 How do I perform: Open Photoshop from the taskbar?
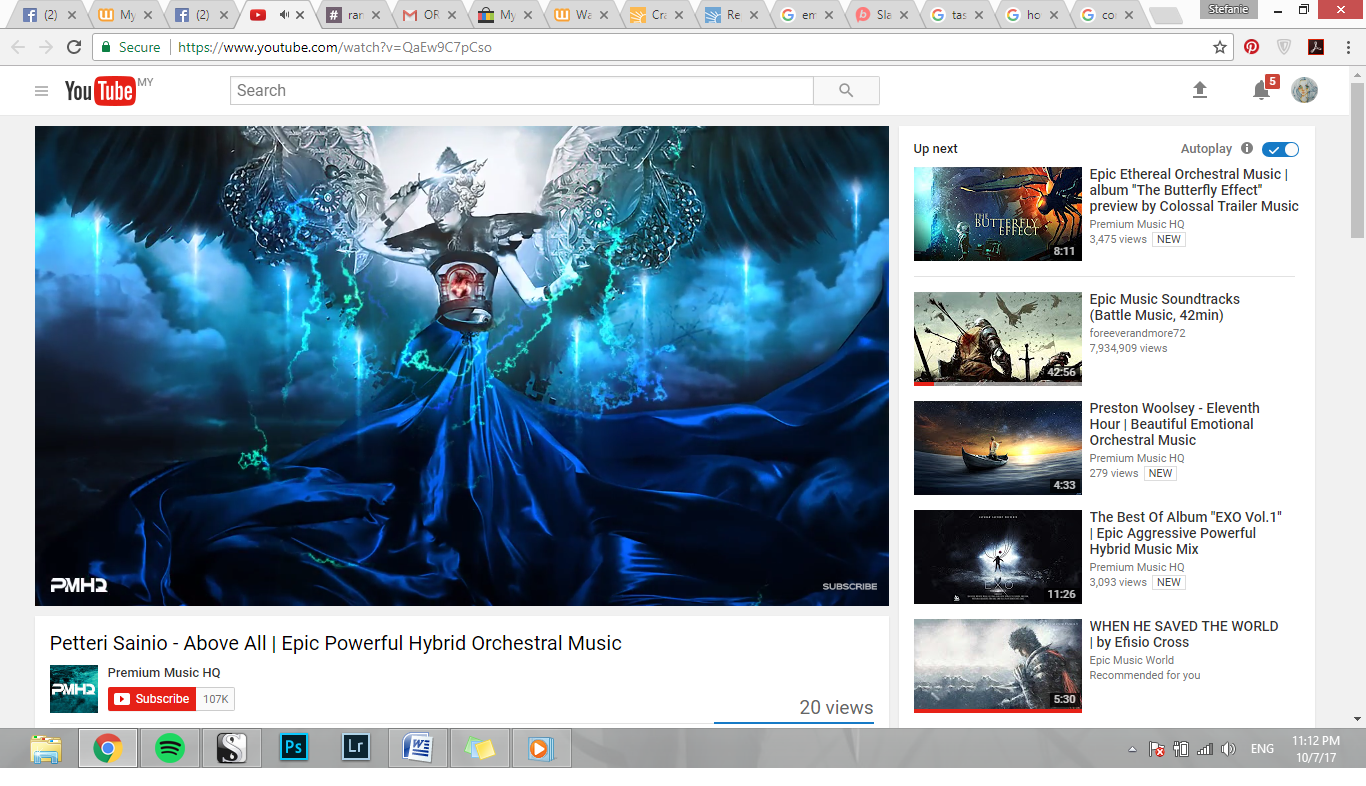point(294,747)
